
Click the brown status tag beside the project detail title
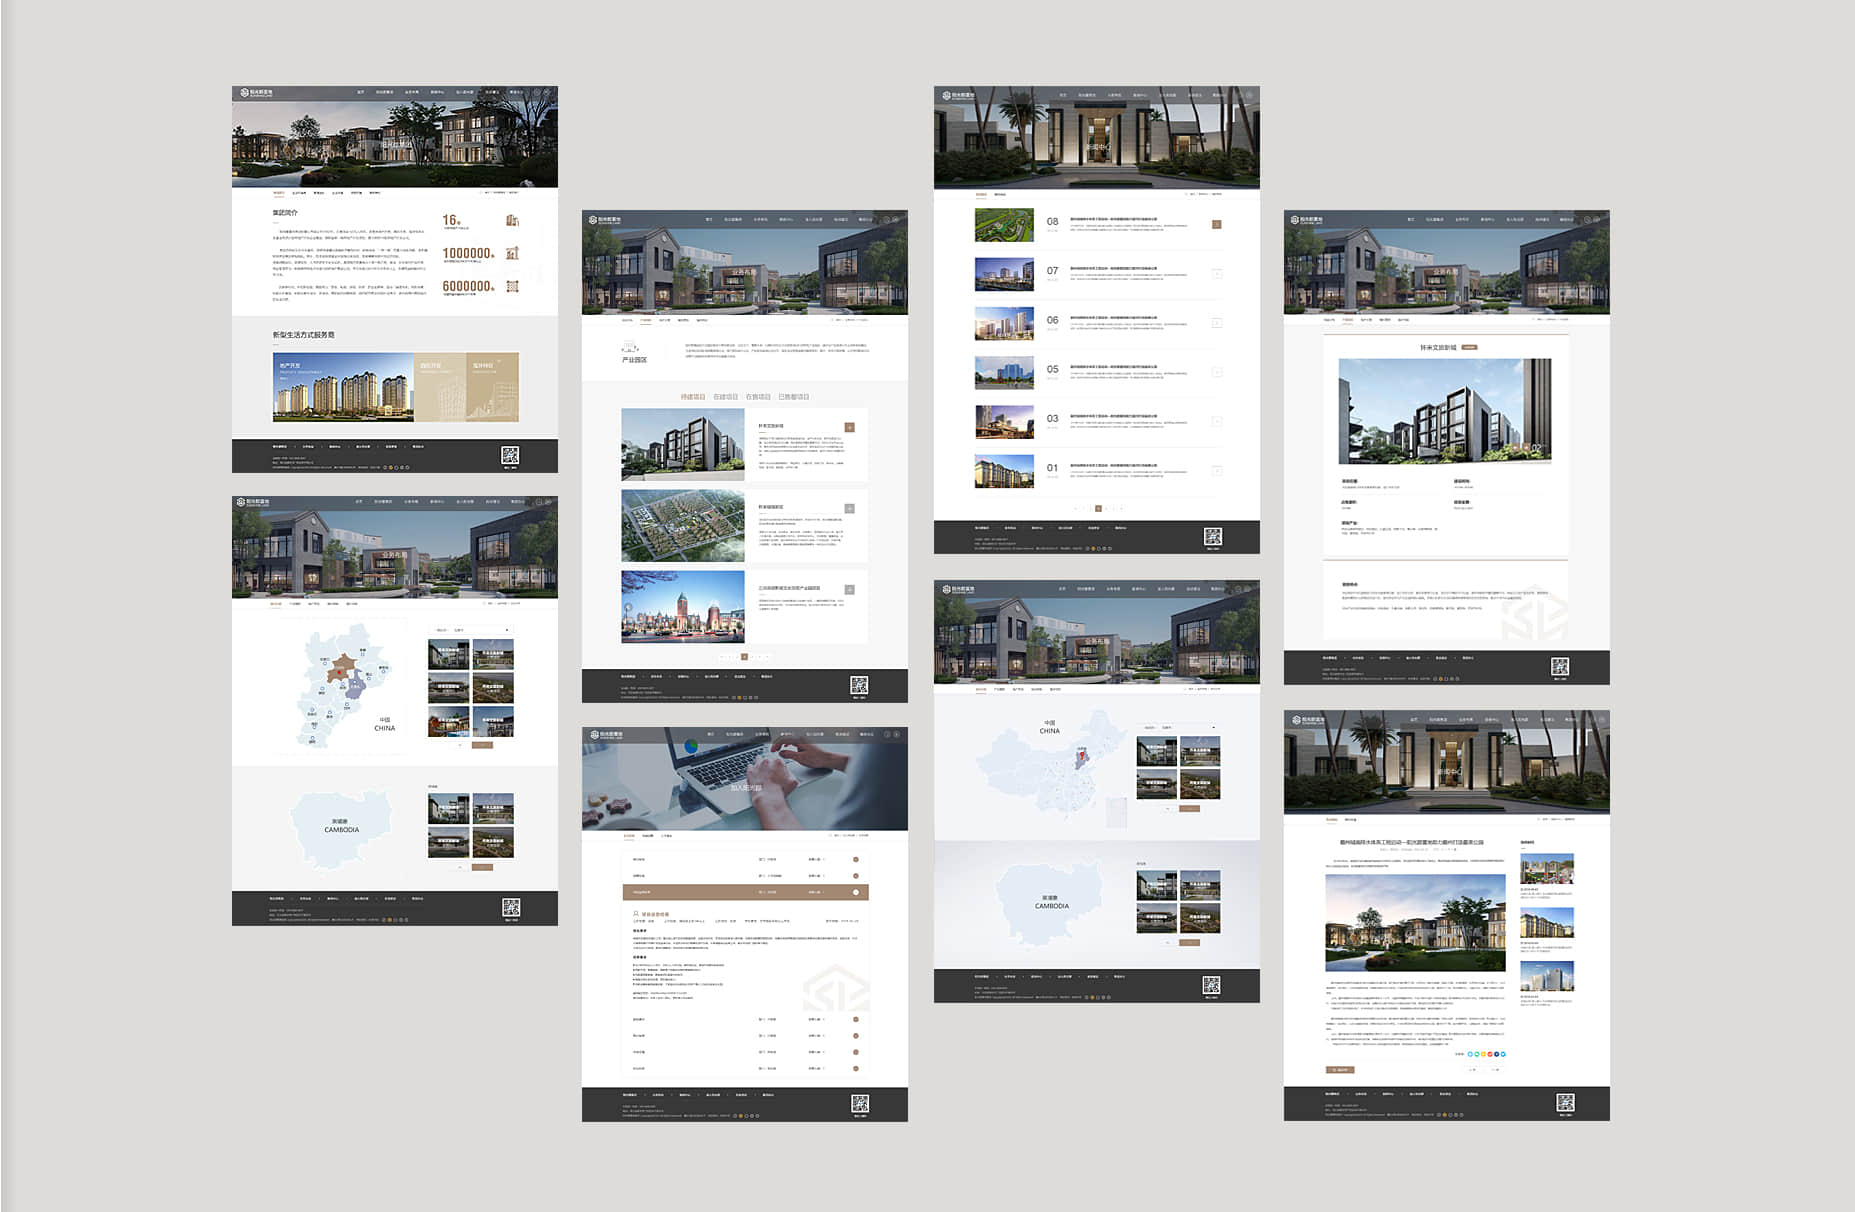coord(1469,347)
